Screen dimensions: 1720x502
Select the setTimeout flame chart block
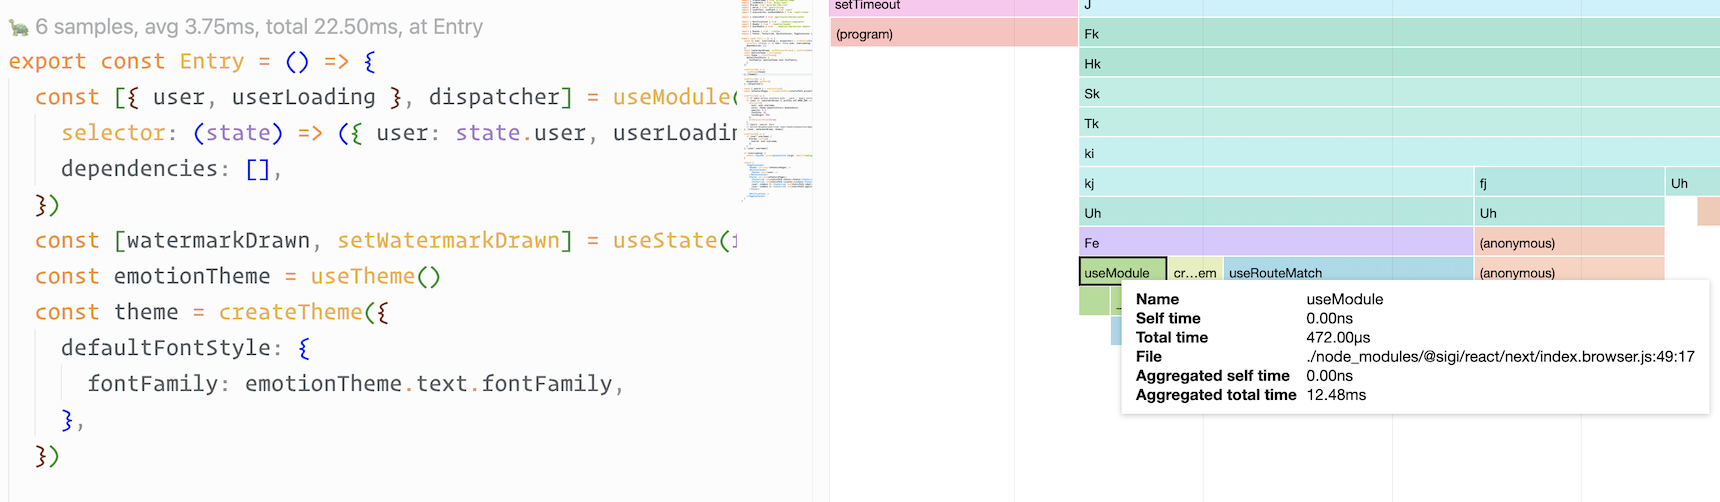click(x=953, y=6)
